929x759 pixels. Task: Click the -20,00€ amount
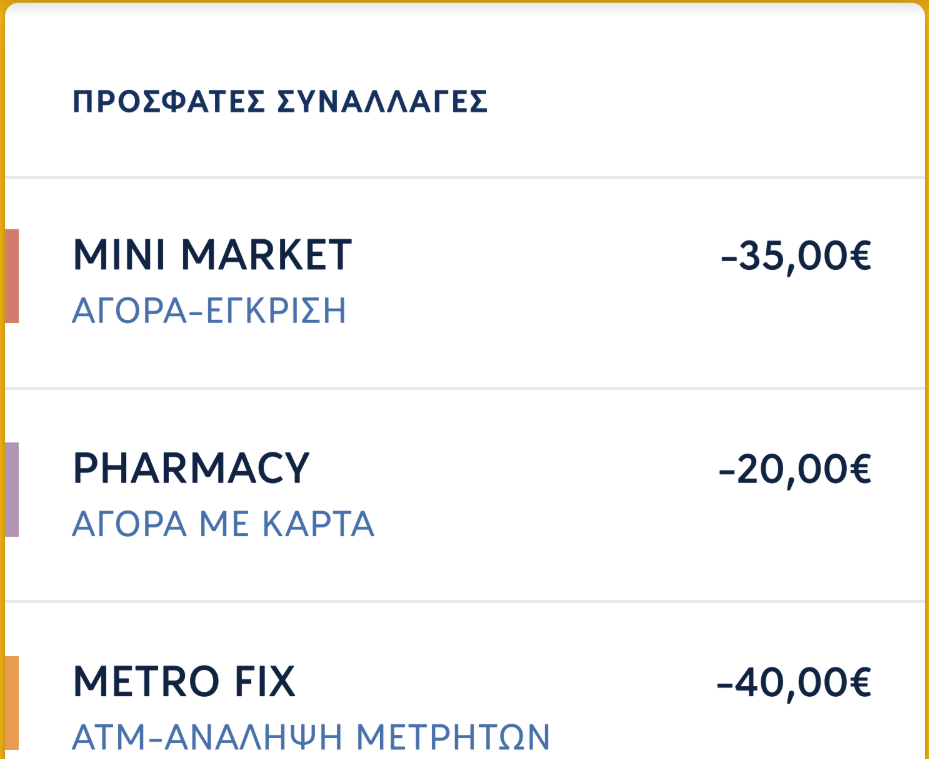click(x=795, y=470)
